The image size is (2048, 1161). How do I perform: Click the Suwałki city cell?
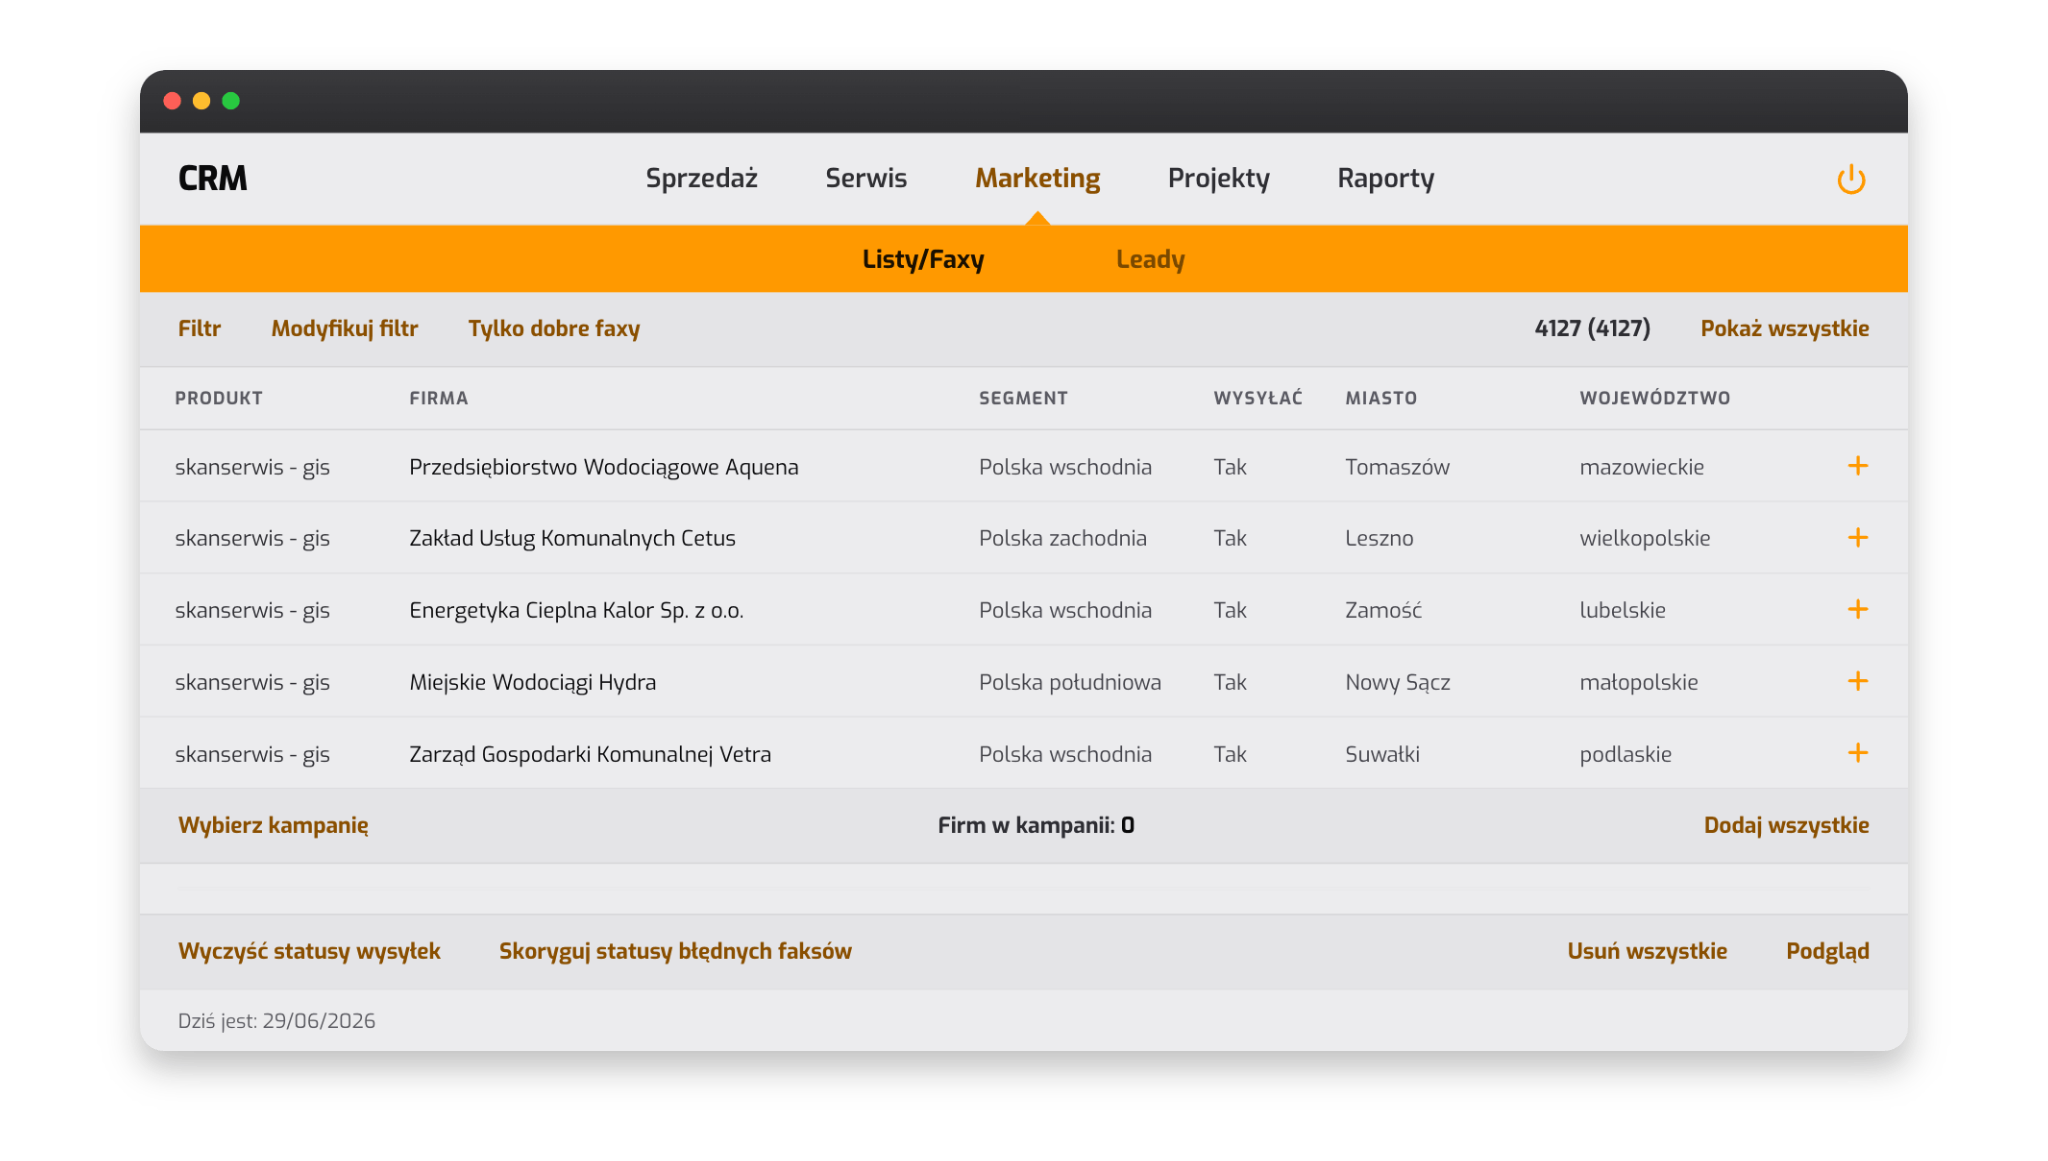click(x=1382, y=754)
